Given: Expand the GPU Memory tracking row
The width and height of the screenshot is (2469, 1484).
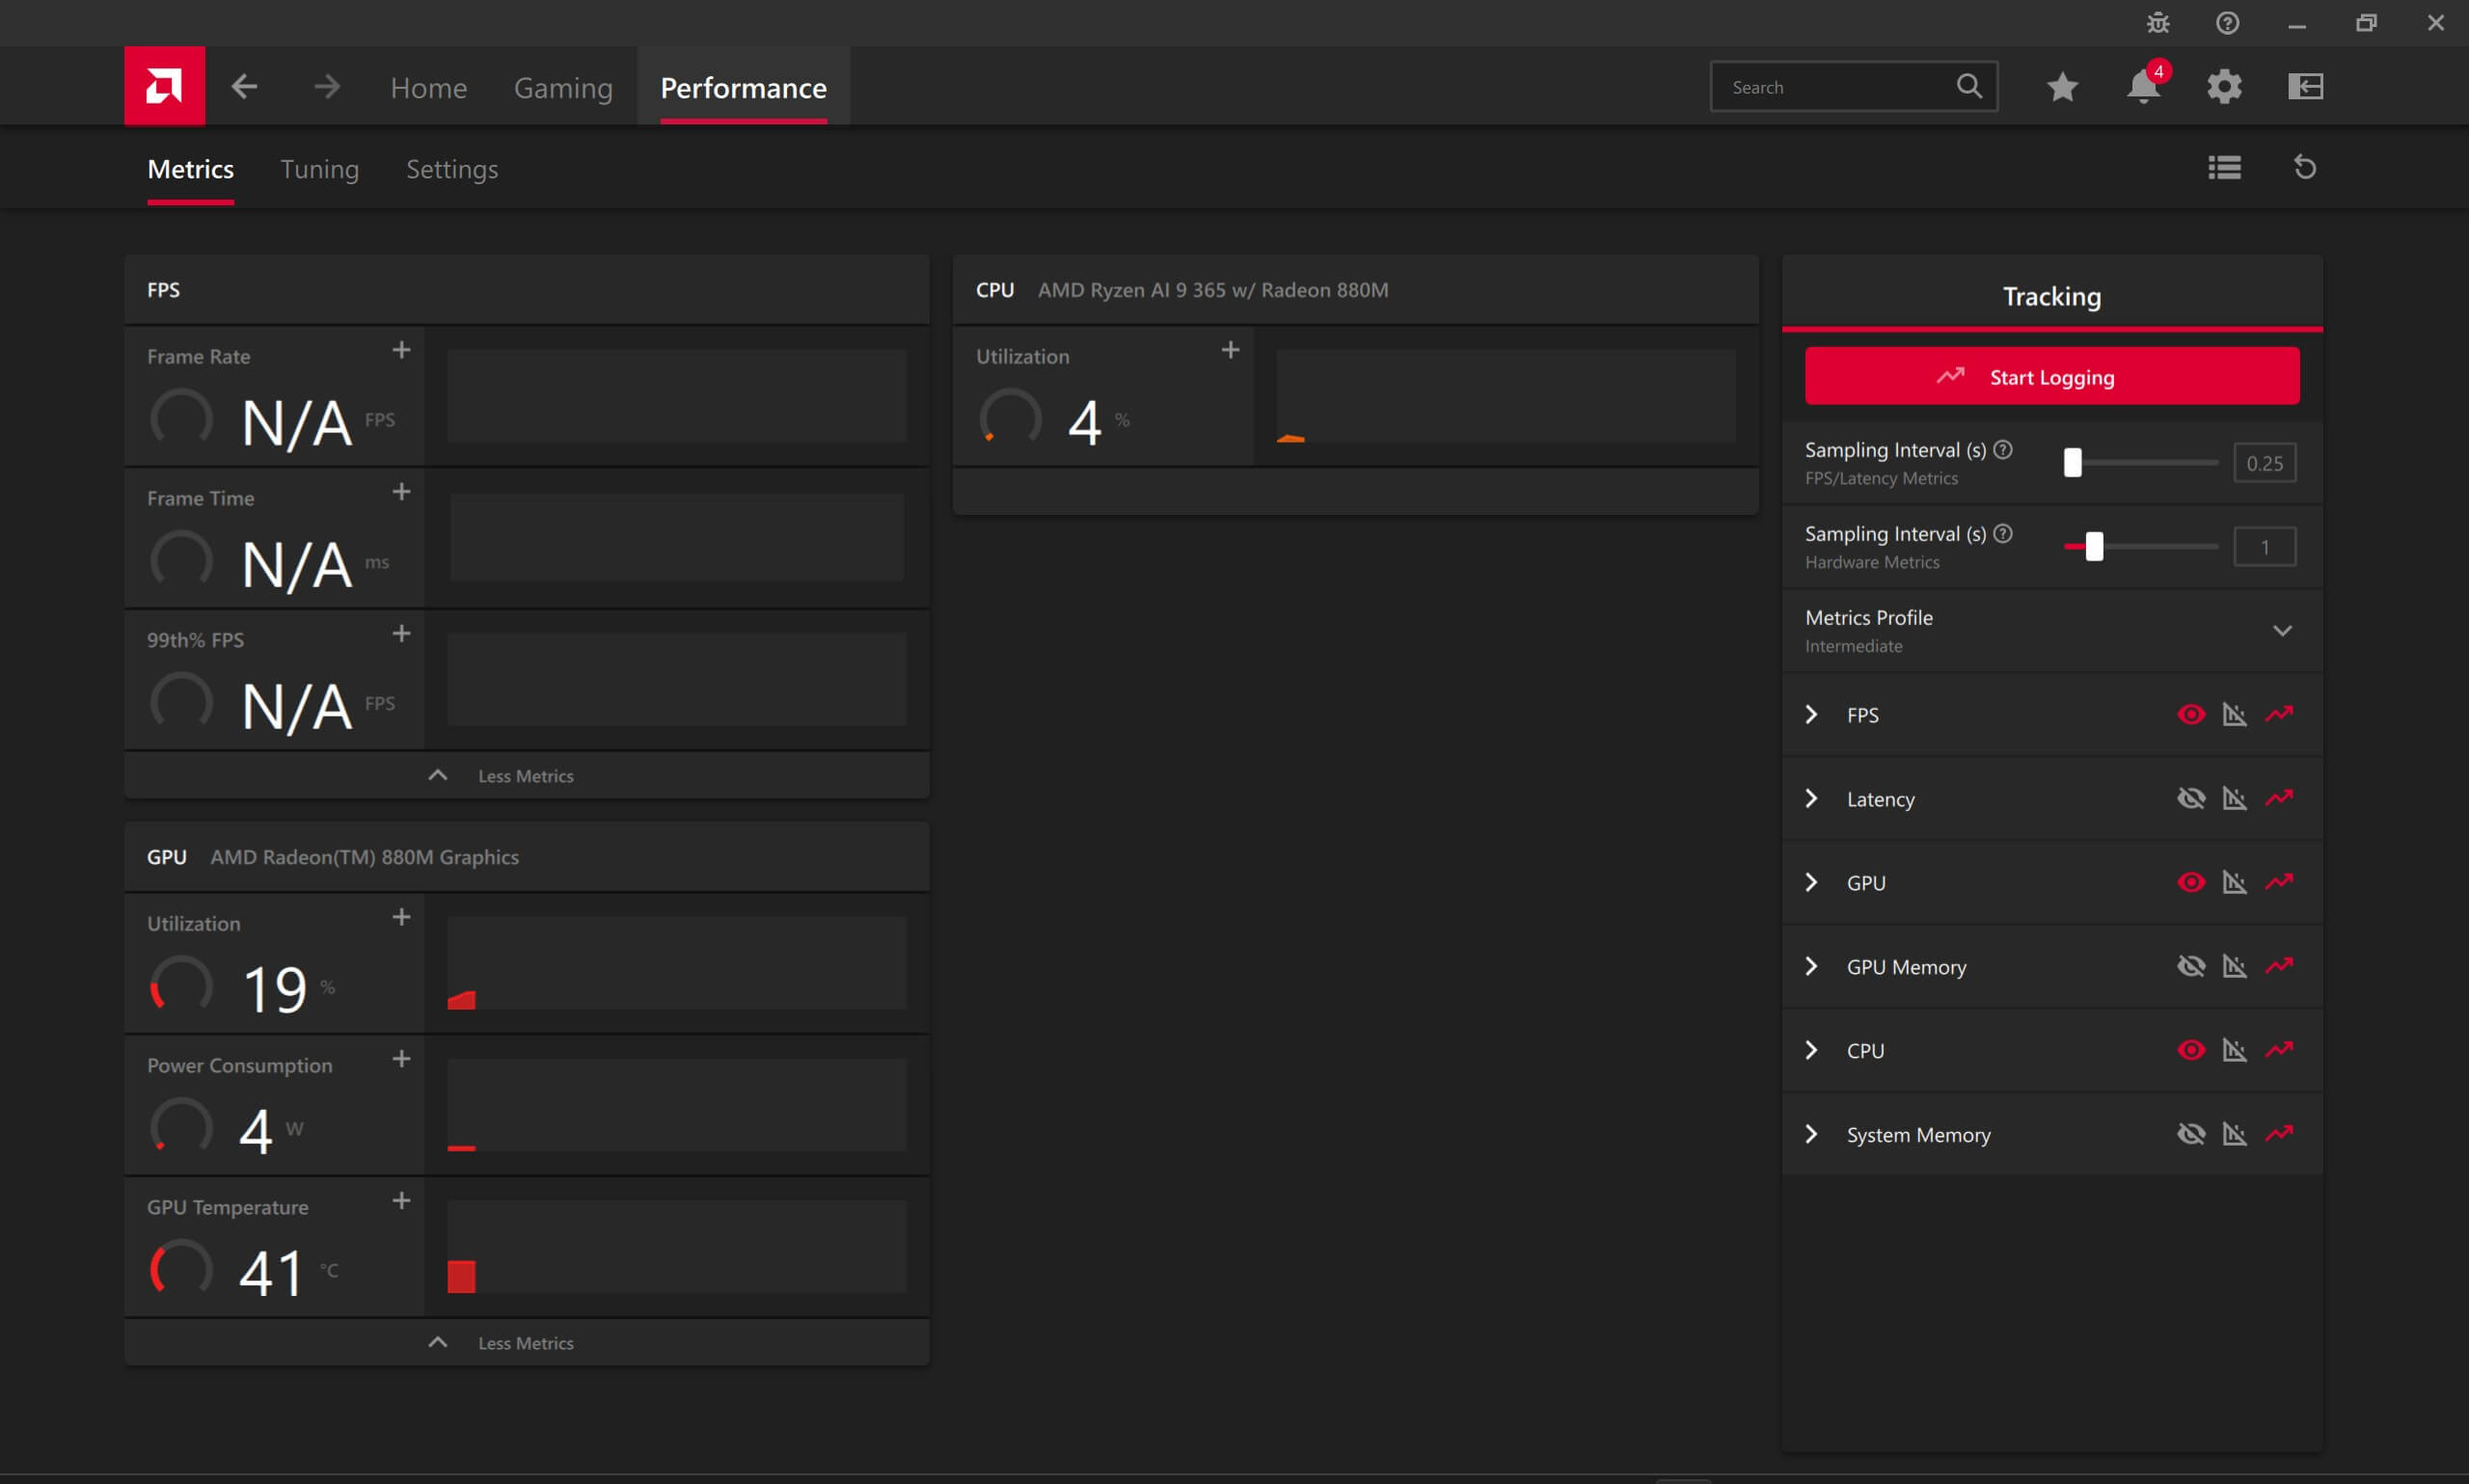Looking at the screenshot, I should tap(1811, 967).
